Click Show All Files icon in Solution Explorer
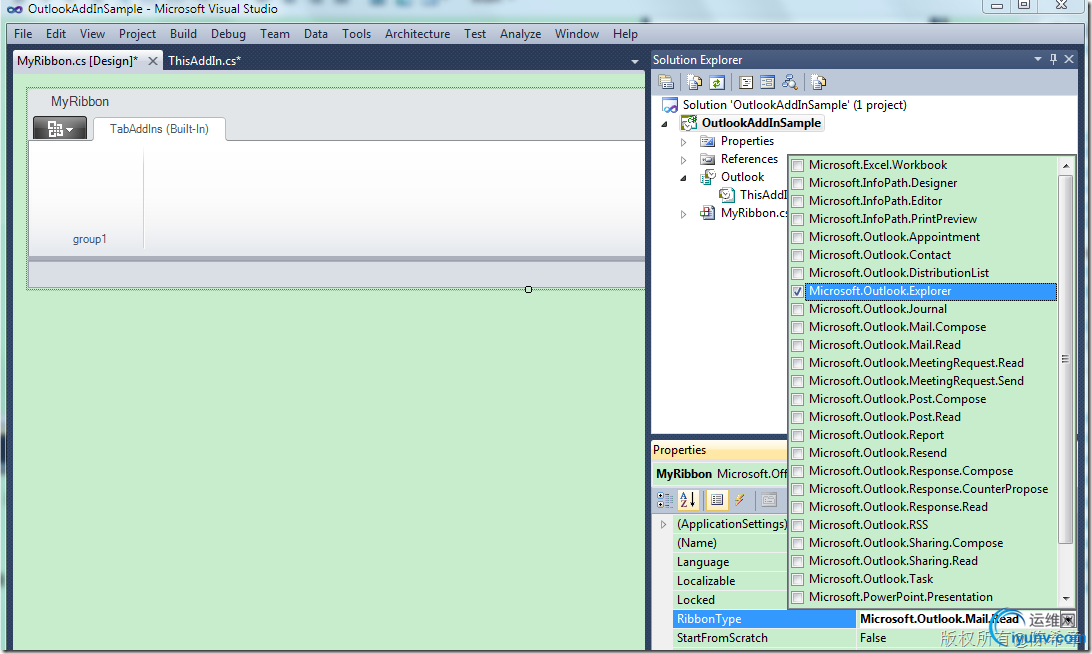The height and width of the screenshot is (654, 1092). (694, 82)
